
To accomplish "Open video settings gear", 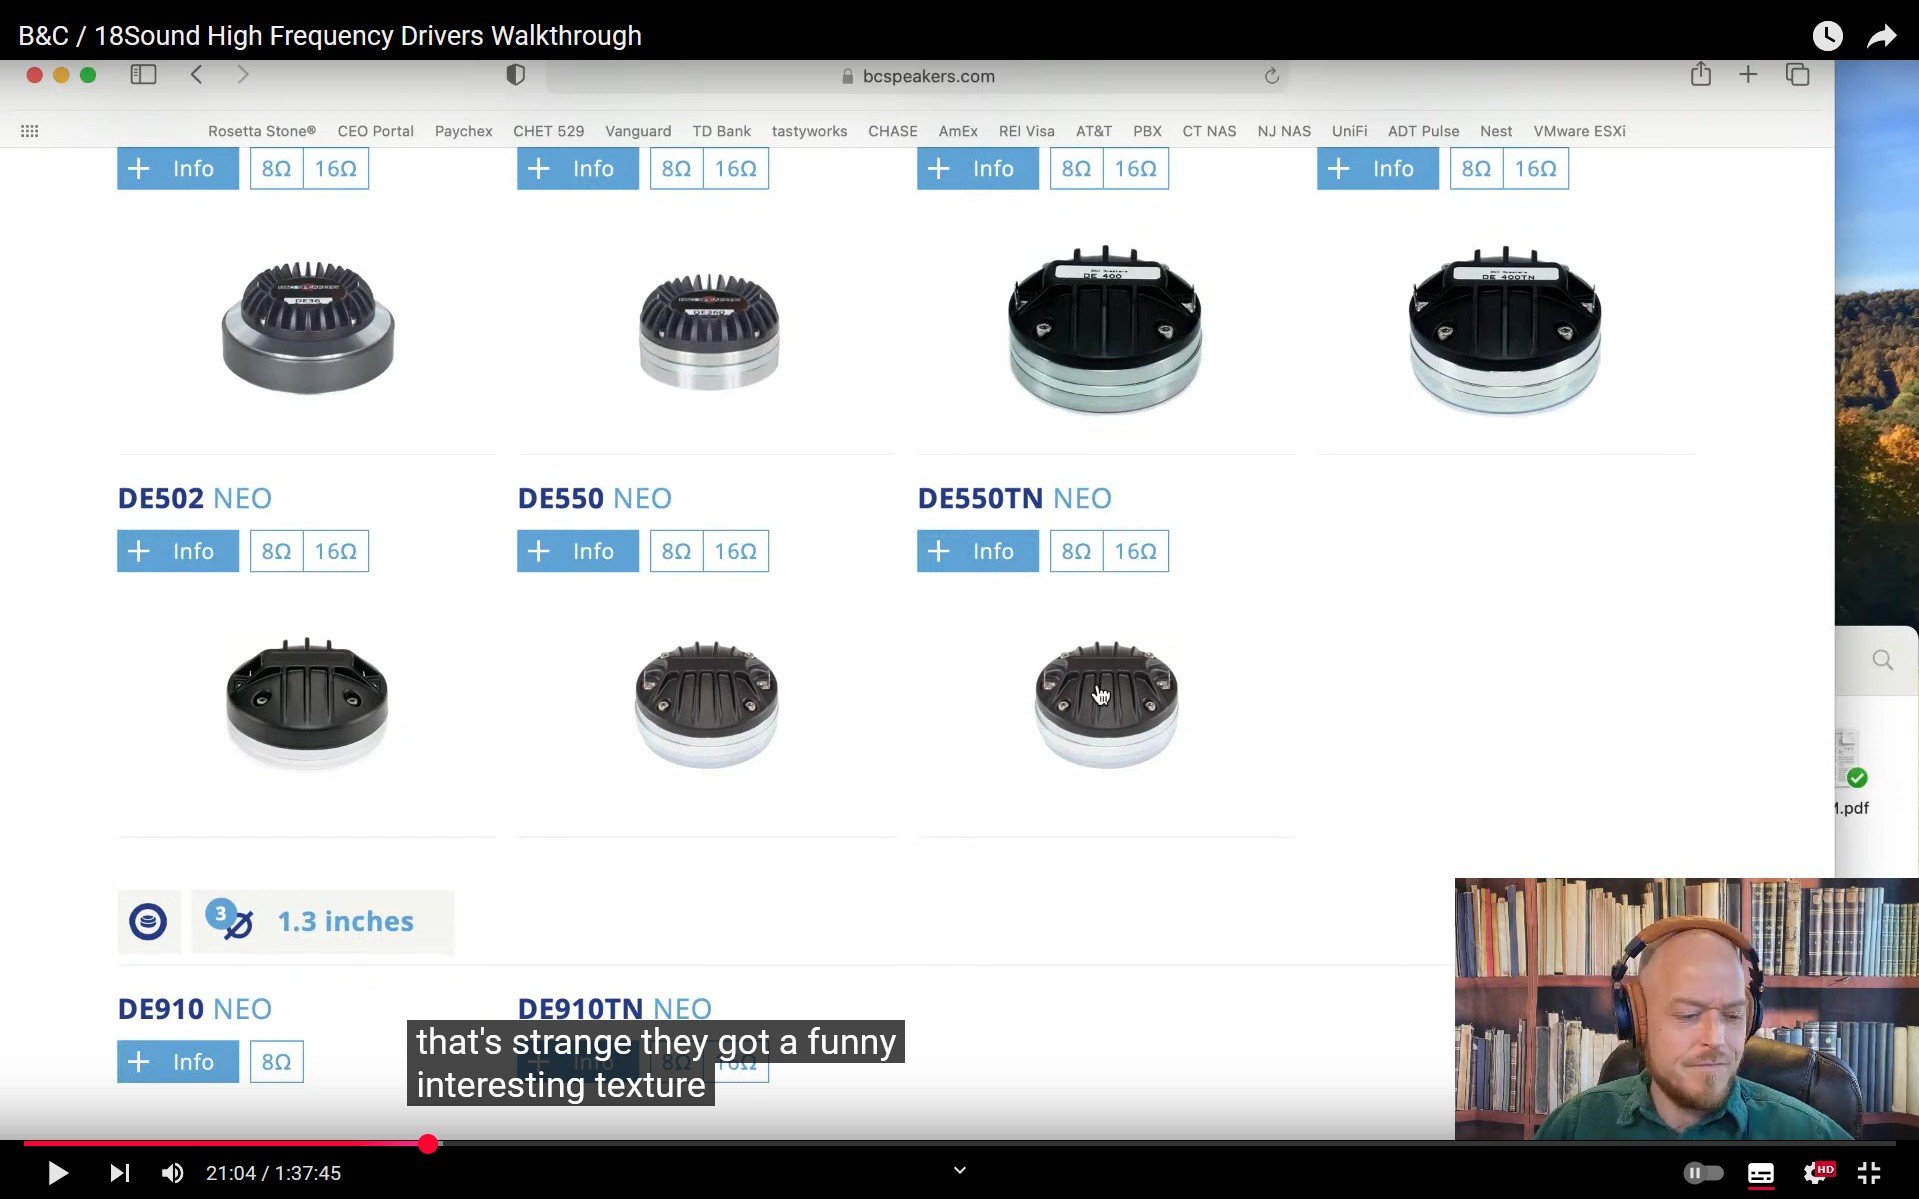I will coord(1817,1172).
